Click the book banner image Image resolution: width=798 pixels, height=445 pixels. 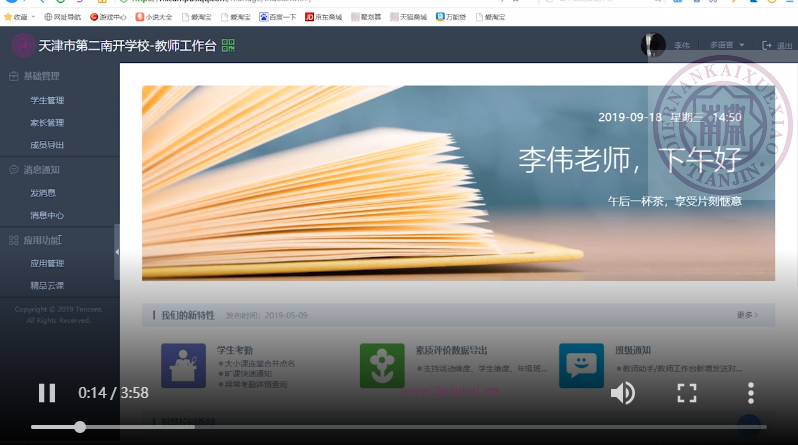click(x=459, y=183)
